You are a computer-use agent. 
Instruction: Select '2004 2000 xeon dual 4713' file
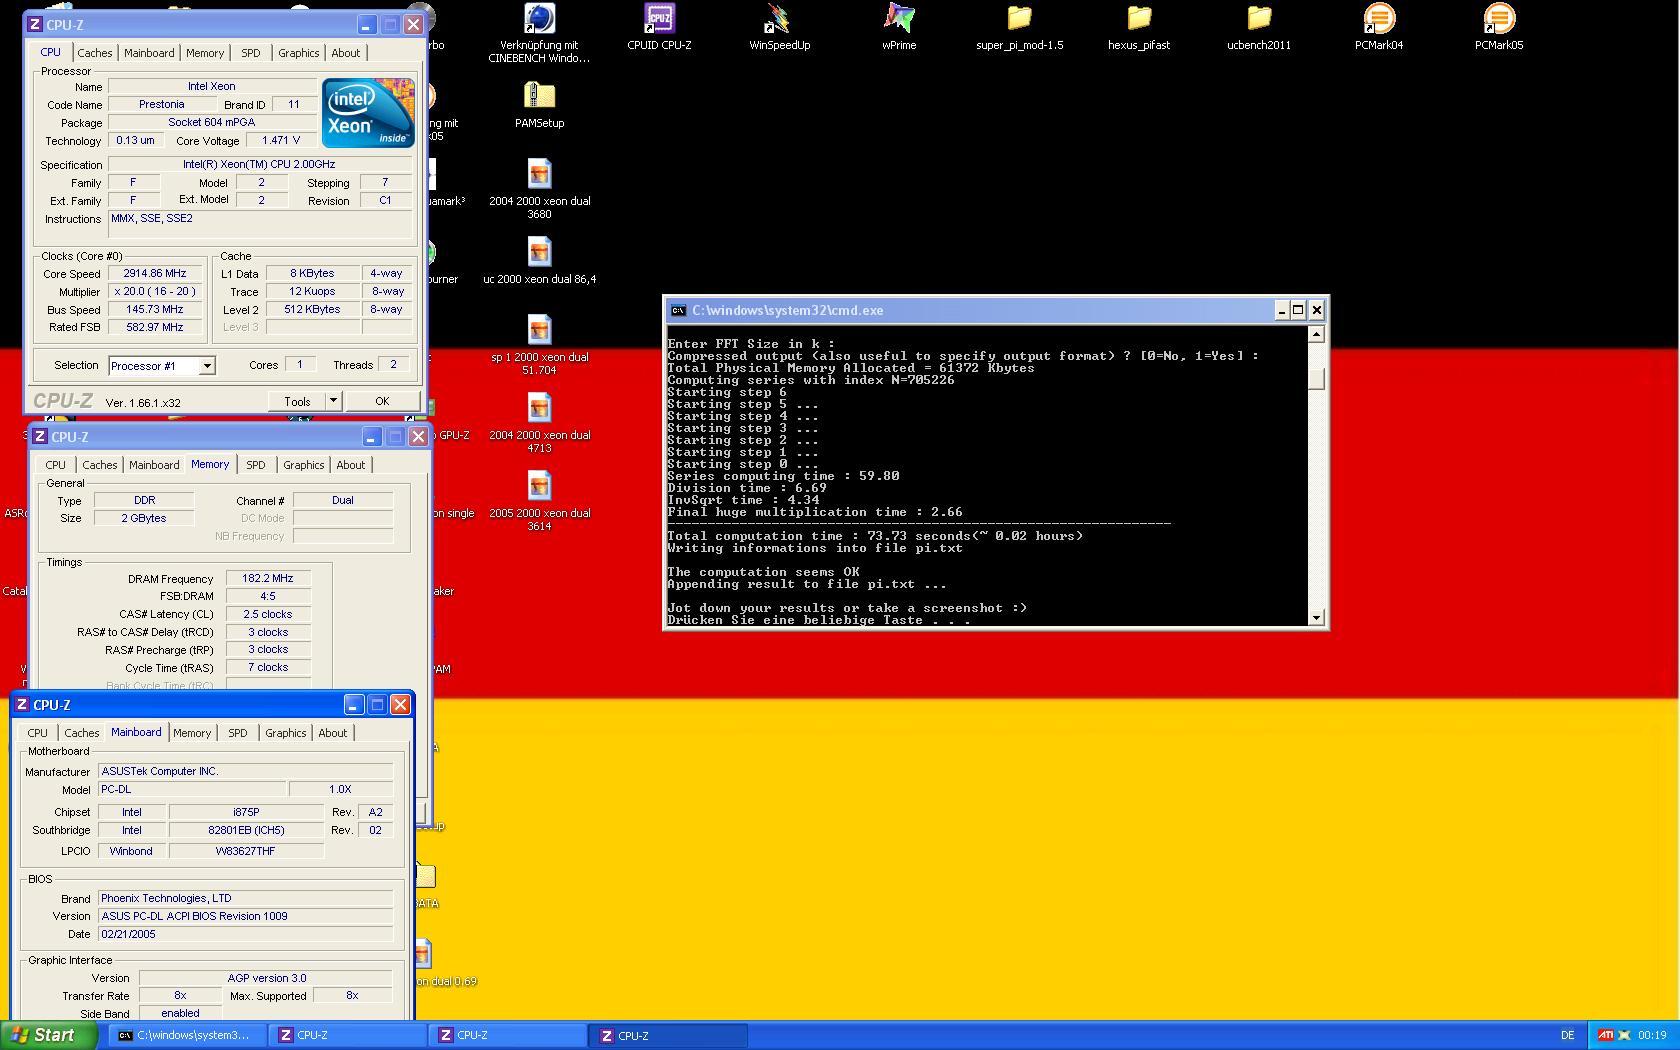click(x=539, y=409)
